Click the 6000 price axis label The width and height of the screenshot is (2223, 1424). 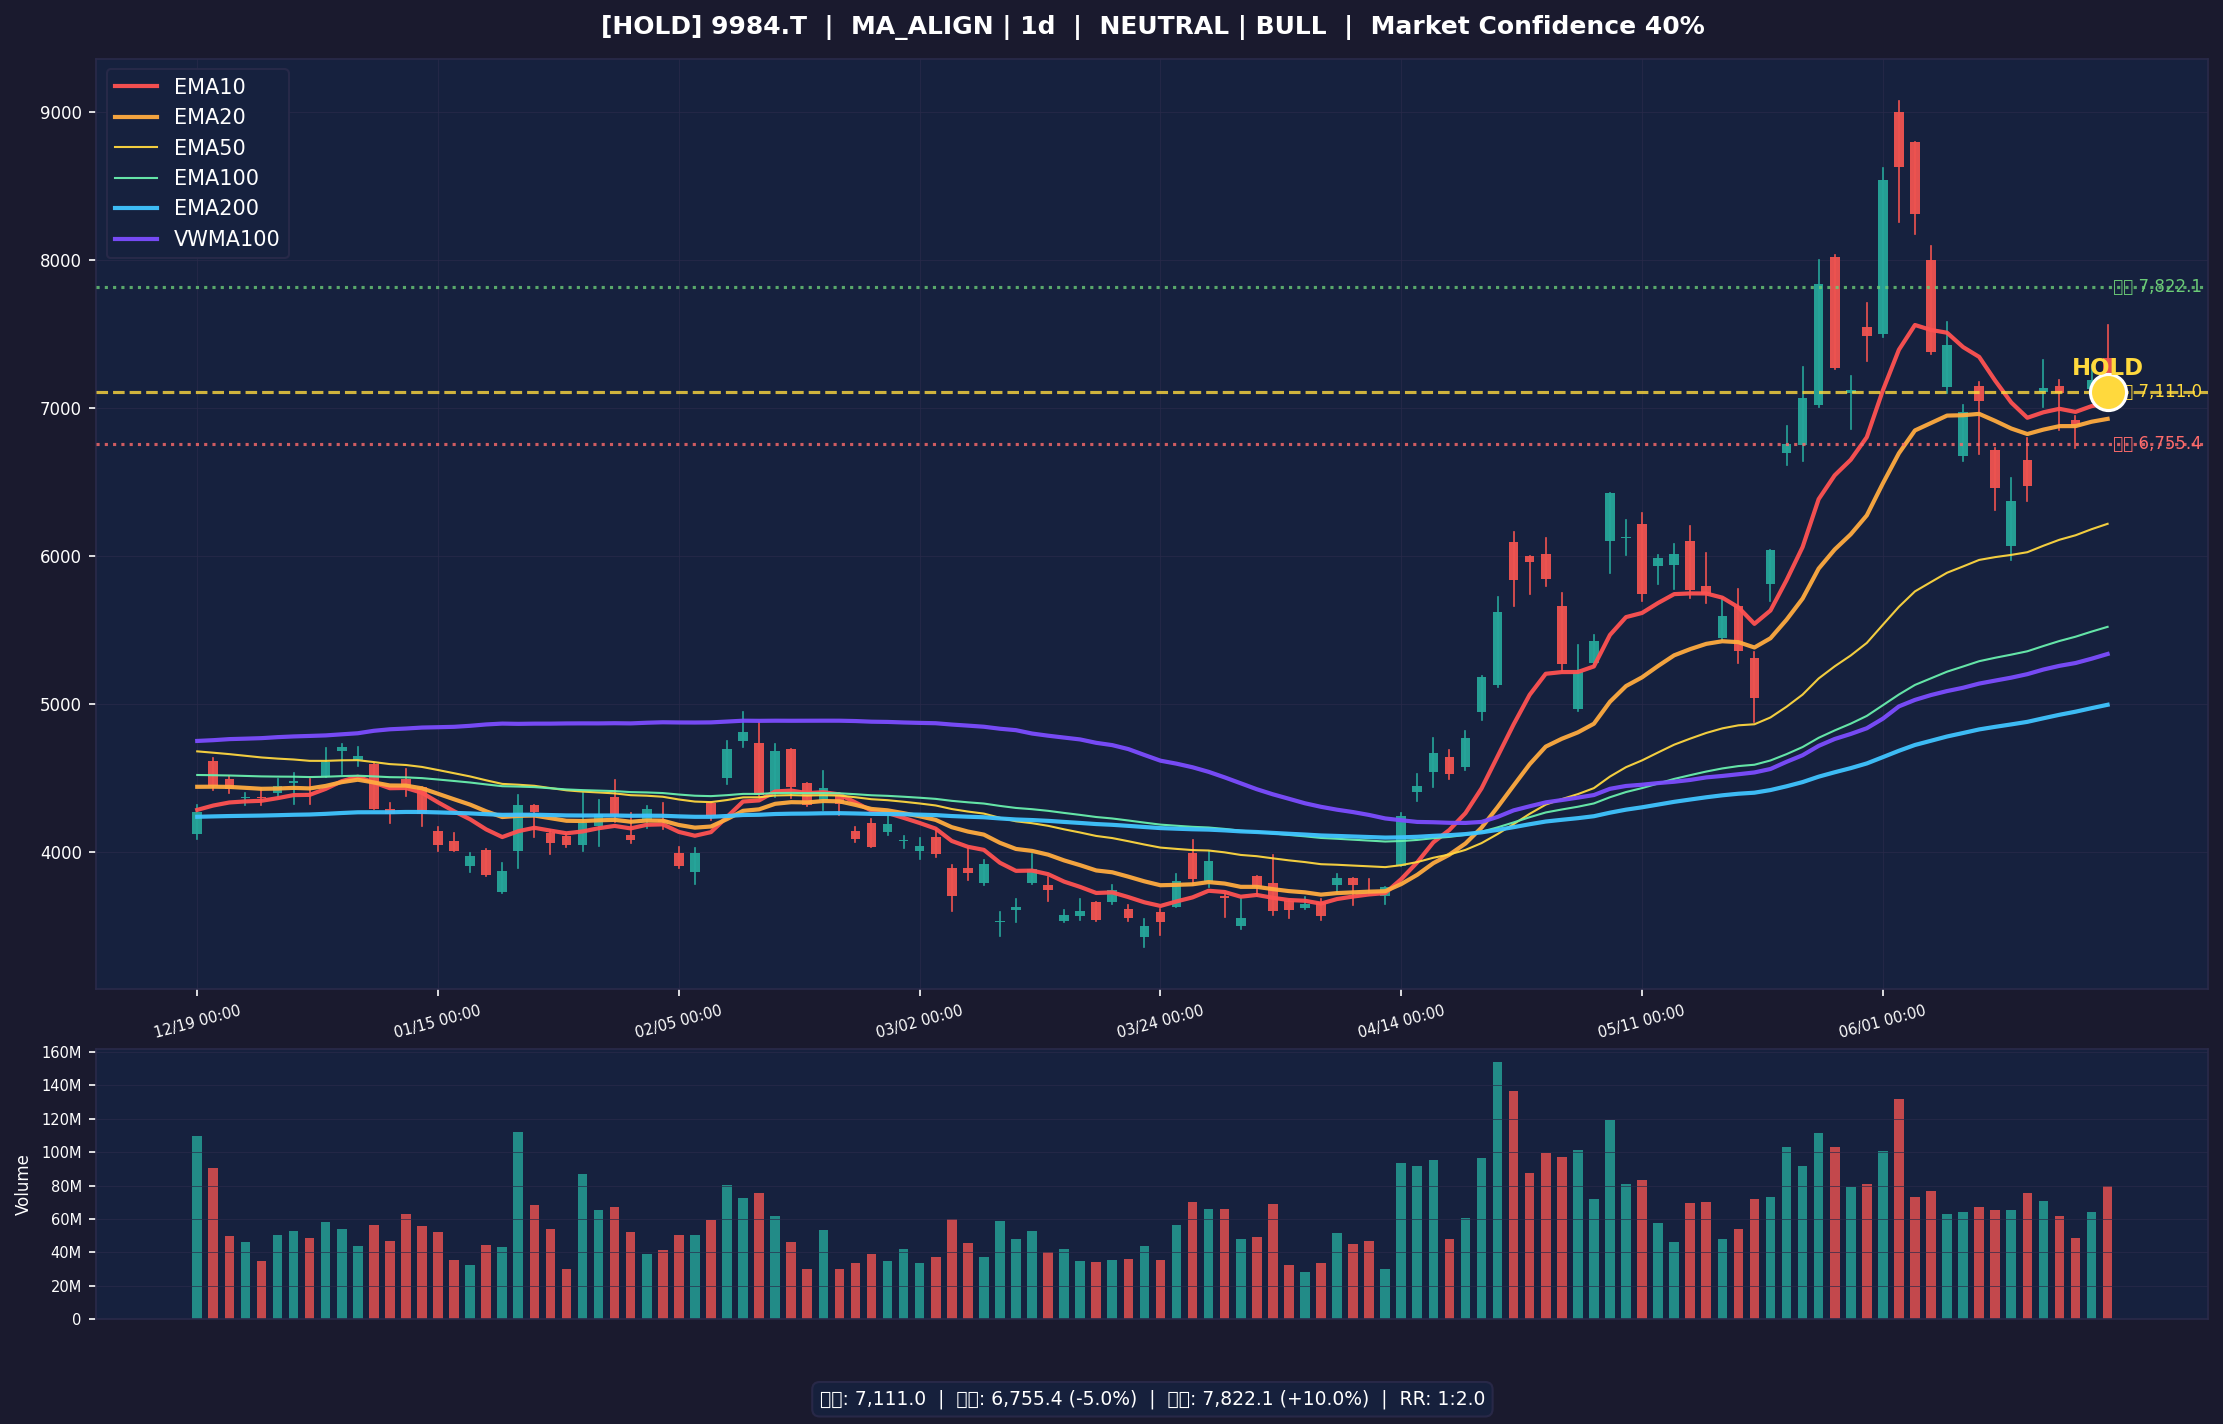click(x=63, y=556)
